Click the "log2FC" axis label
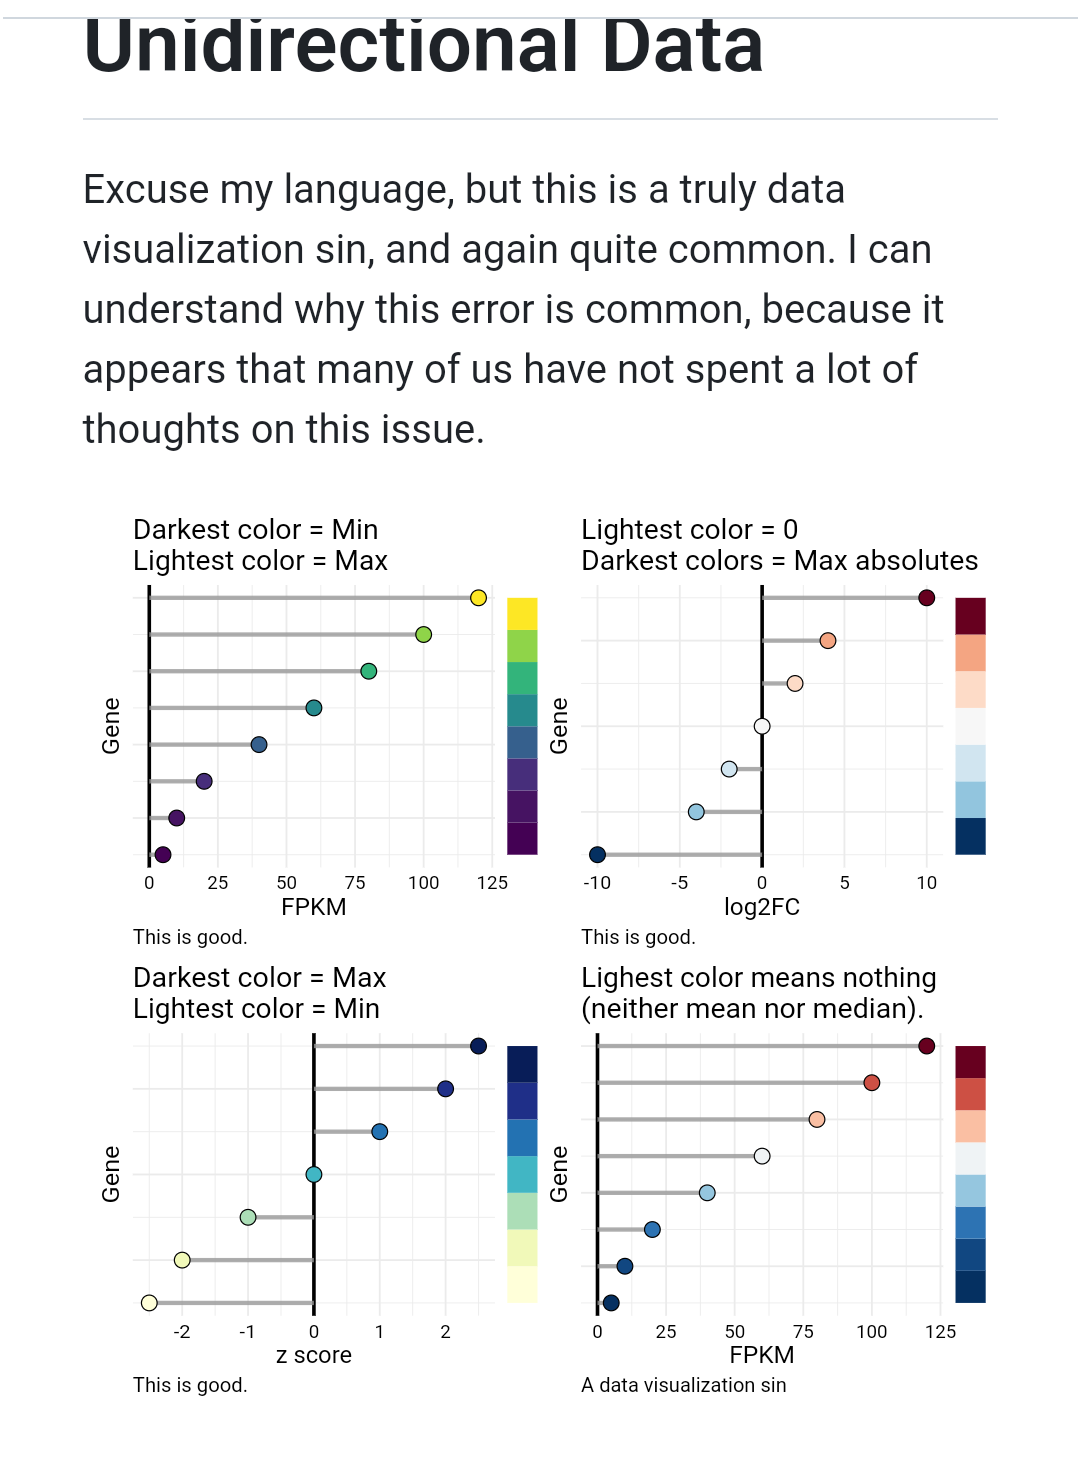Screen dimensions: 1080x1463 762,907
